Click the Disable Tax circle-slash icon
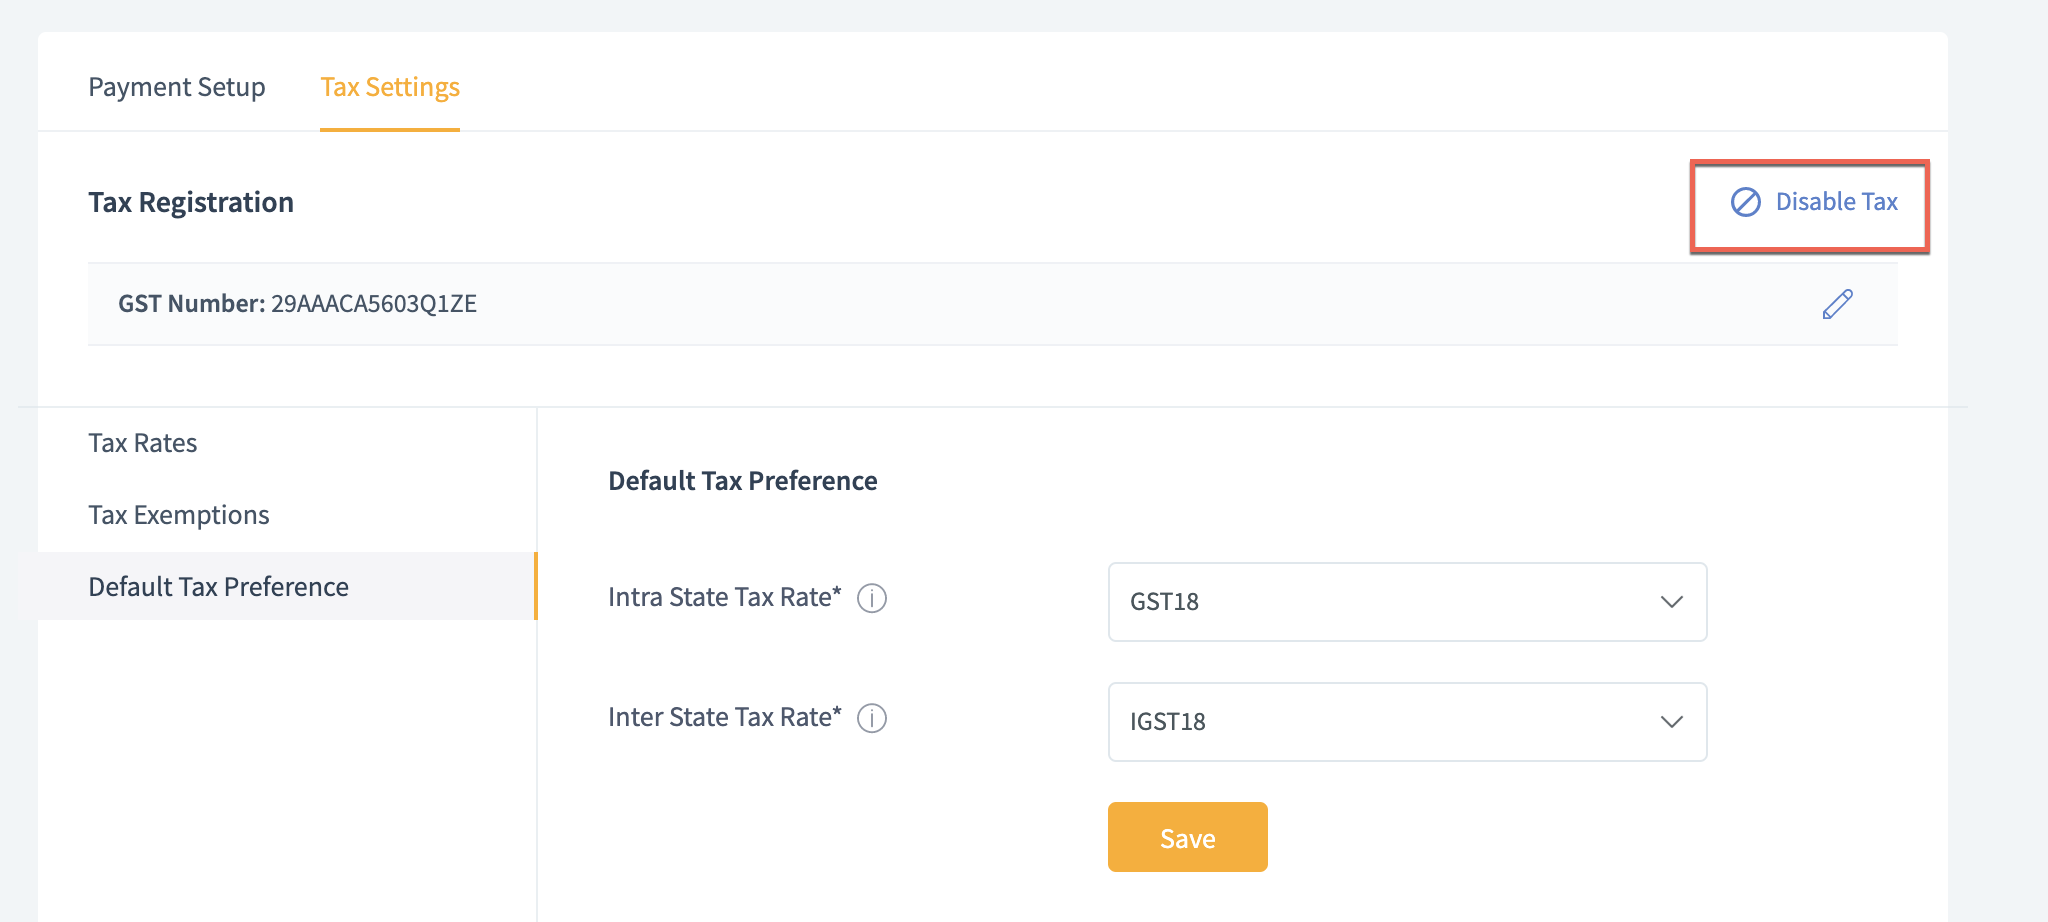 1745,202
